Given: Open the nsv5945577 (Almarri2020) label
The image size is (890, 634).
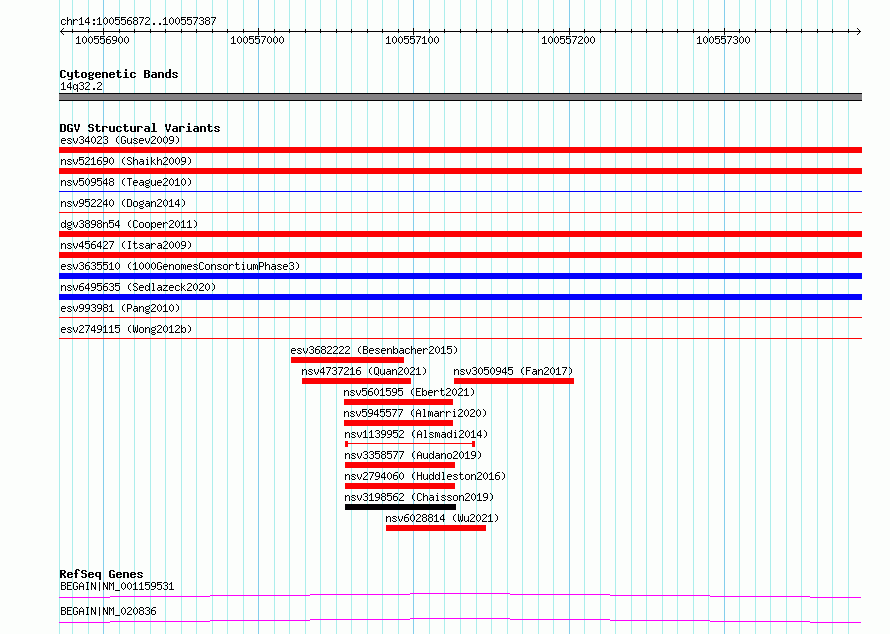Looking at the screenshot, I should pyautogui.click(x=415, y=413).
